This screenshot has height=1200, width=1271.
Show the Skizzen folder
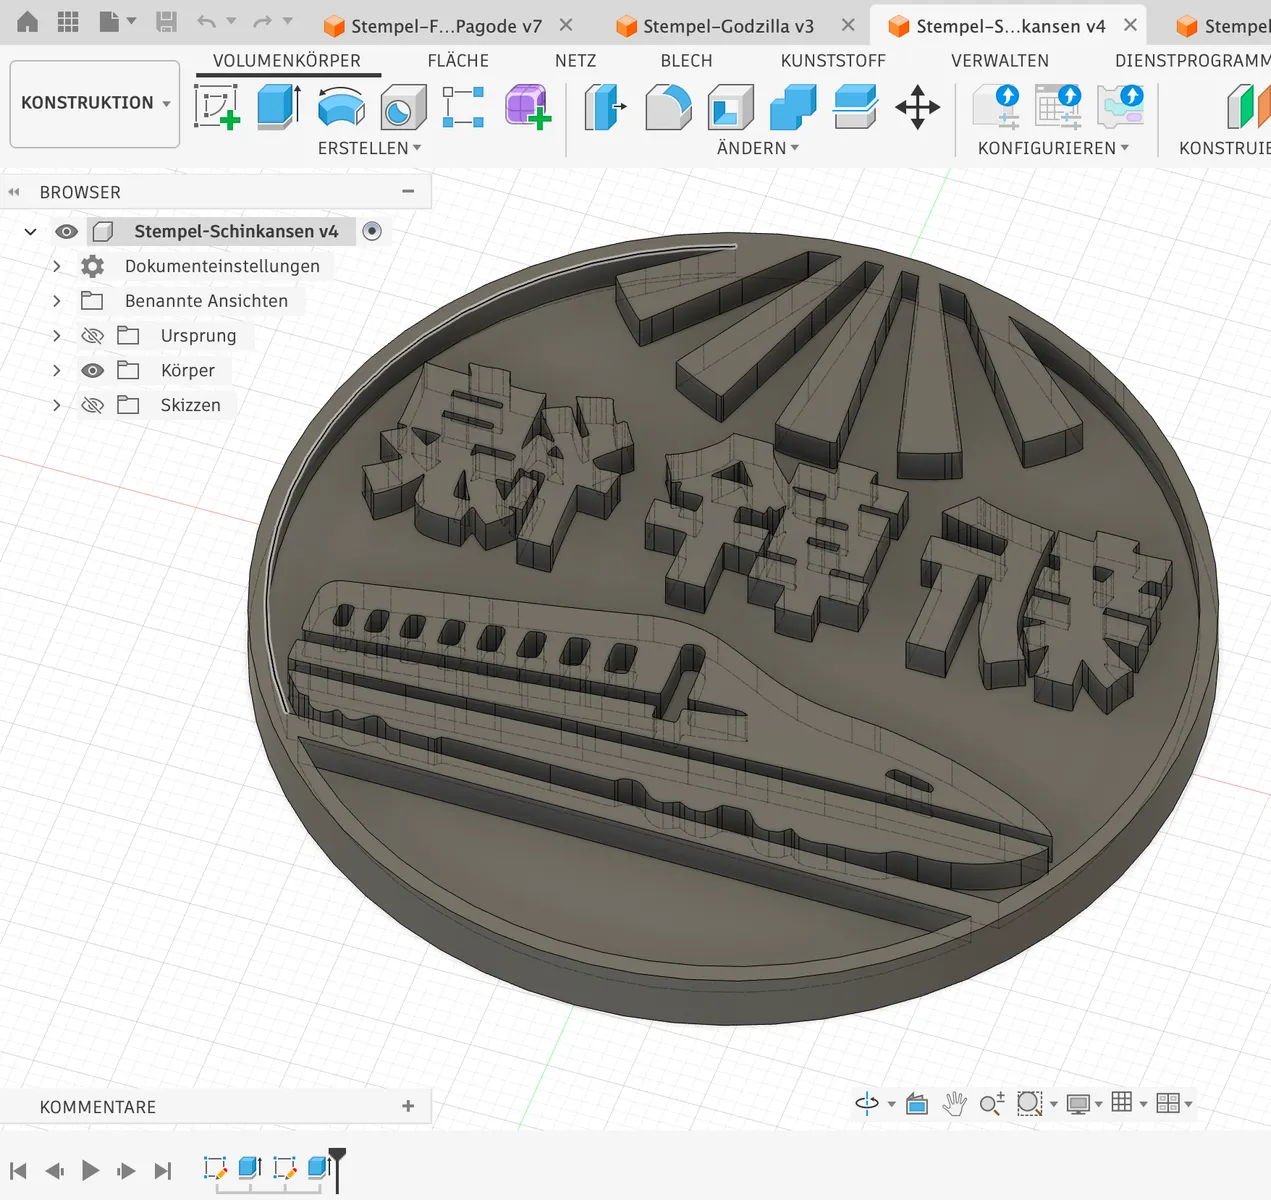click(x=92, y=406)
